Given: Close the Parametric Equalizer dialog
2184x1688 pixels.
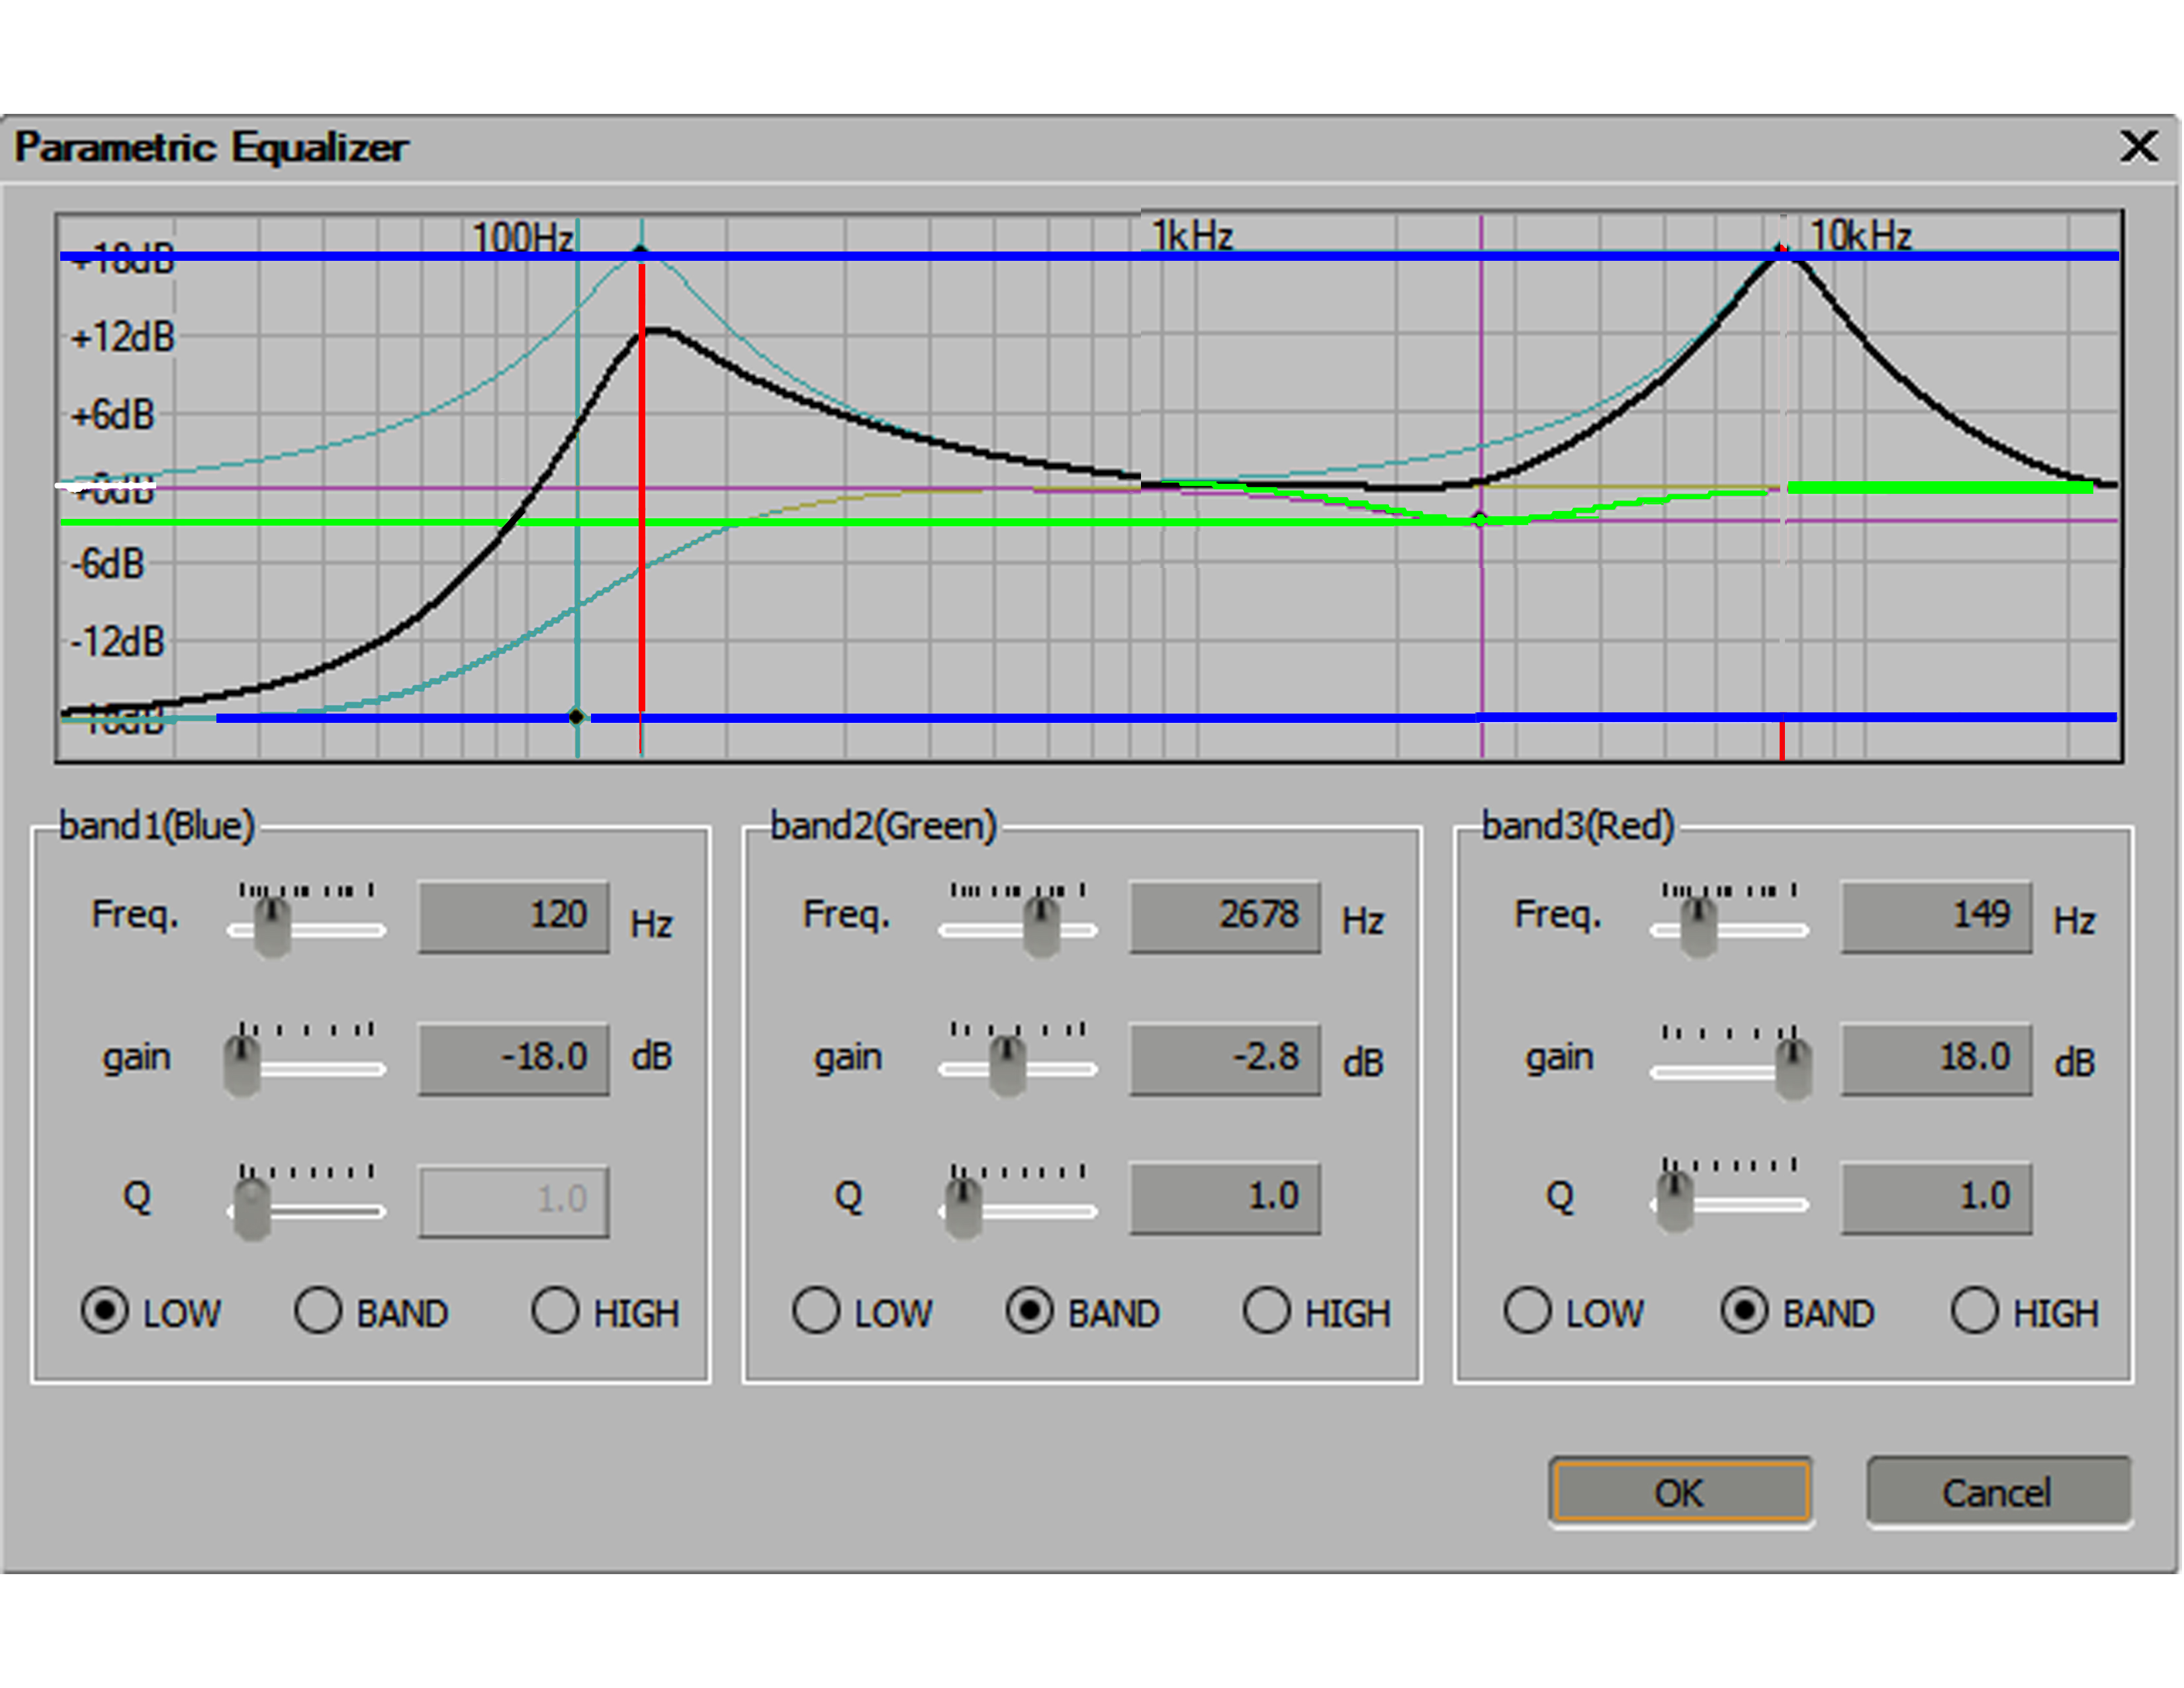Looking at the screenshot, I should coord(2138,147).
